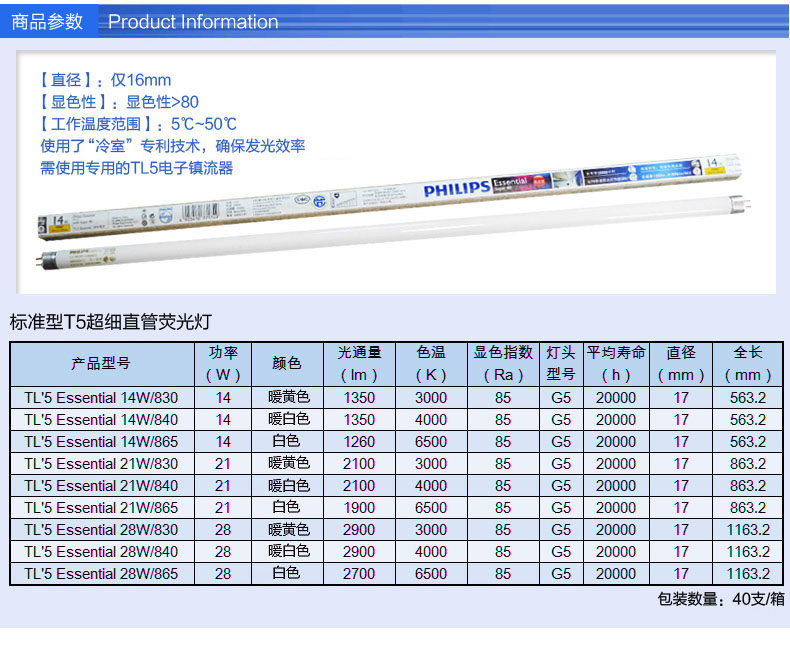
Task: Click 2900 in the 28W/840 row
Action: click(x=359, y=552)
